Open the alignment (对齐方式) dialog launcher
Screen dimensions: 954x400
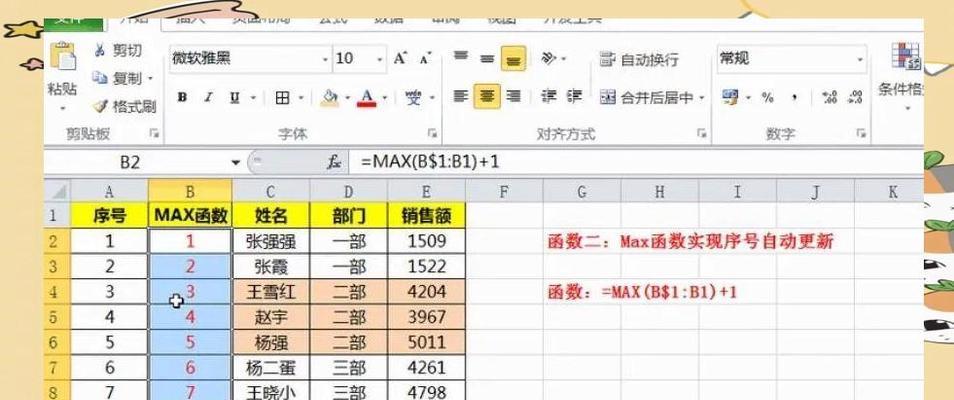[x=702, y=133]
